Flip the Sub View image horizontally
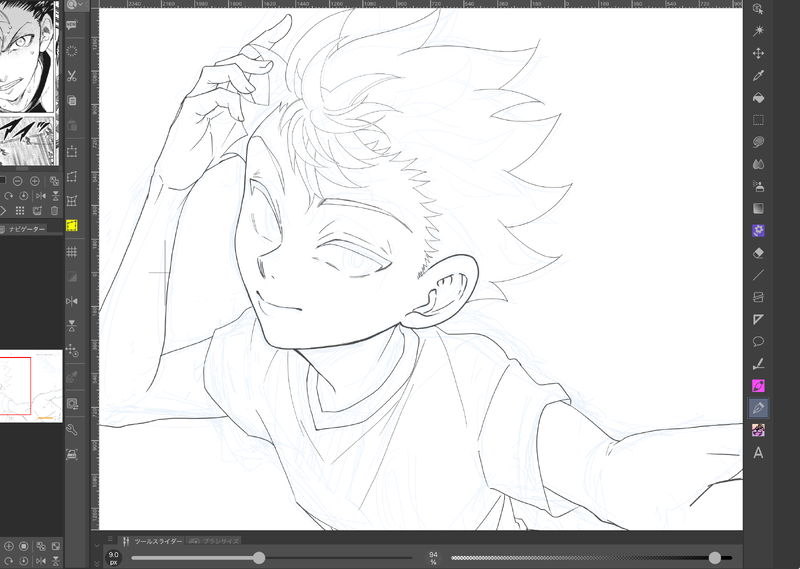Image resolution: width=800 pixels, height=569 pixels. click(41, 196)
